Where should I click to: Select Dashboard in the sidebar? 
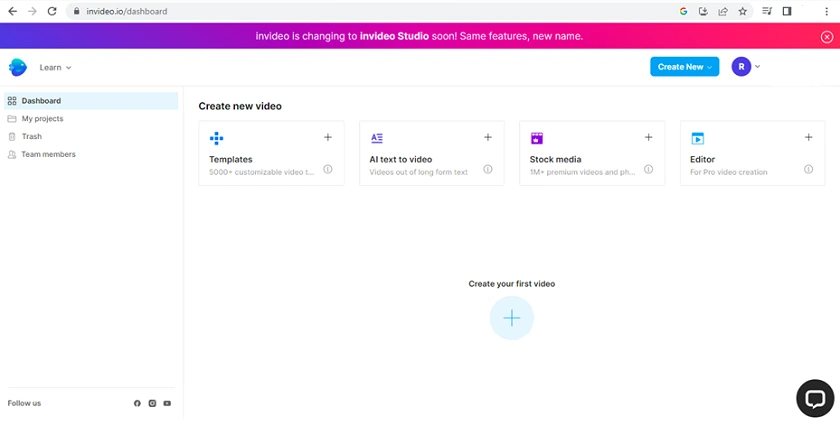click(x=91, y=101)
